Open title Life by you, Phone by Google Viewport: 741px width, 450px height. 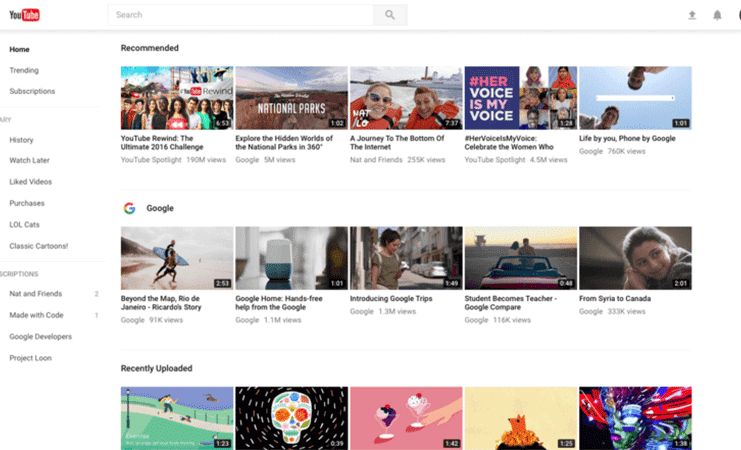click(x=627, y=138)
